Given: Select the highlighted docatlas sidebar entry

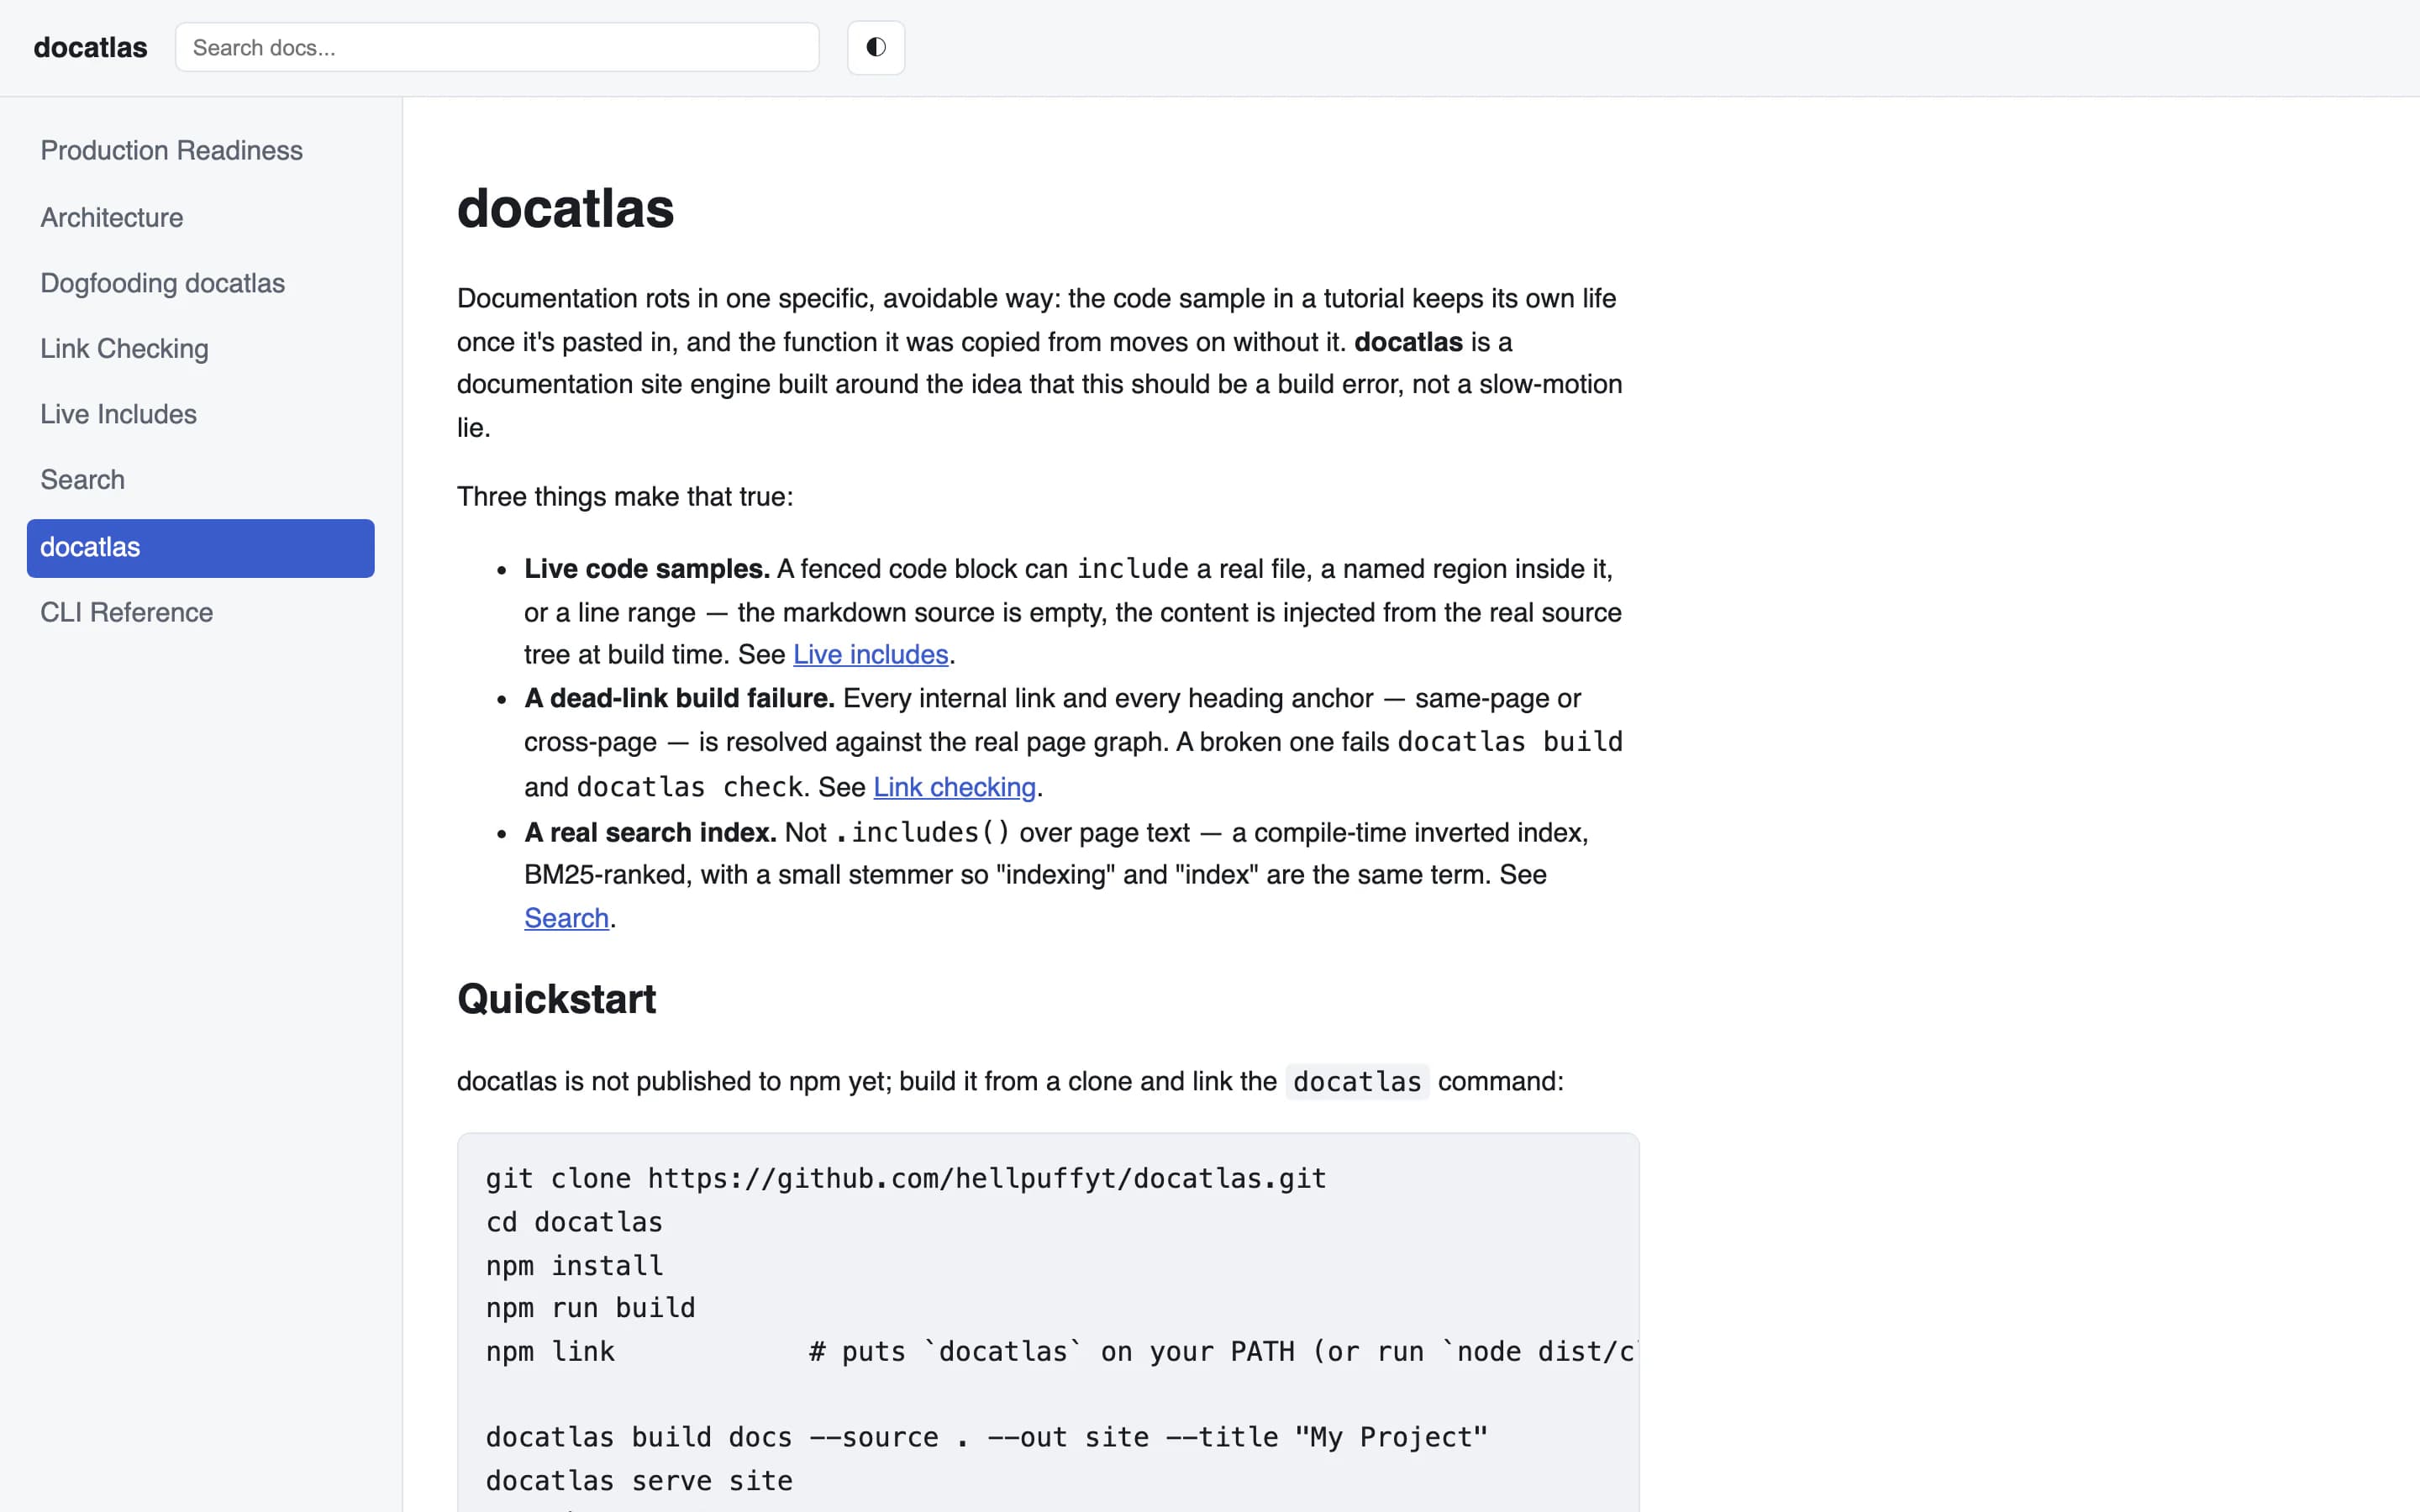Looking at the screenshot, I should click(201, 548).
